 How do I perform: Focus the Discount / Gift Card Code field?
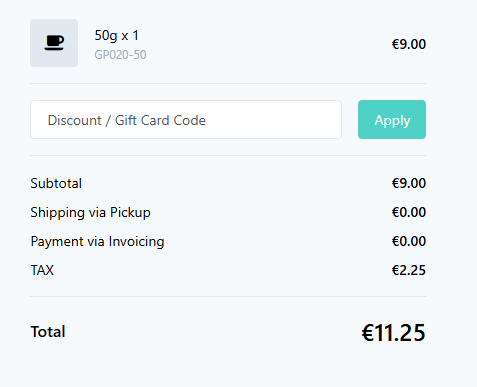186,119
